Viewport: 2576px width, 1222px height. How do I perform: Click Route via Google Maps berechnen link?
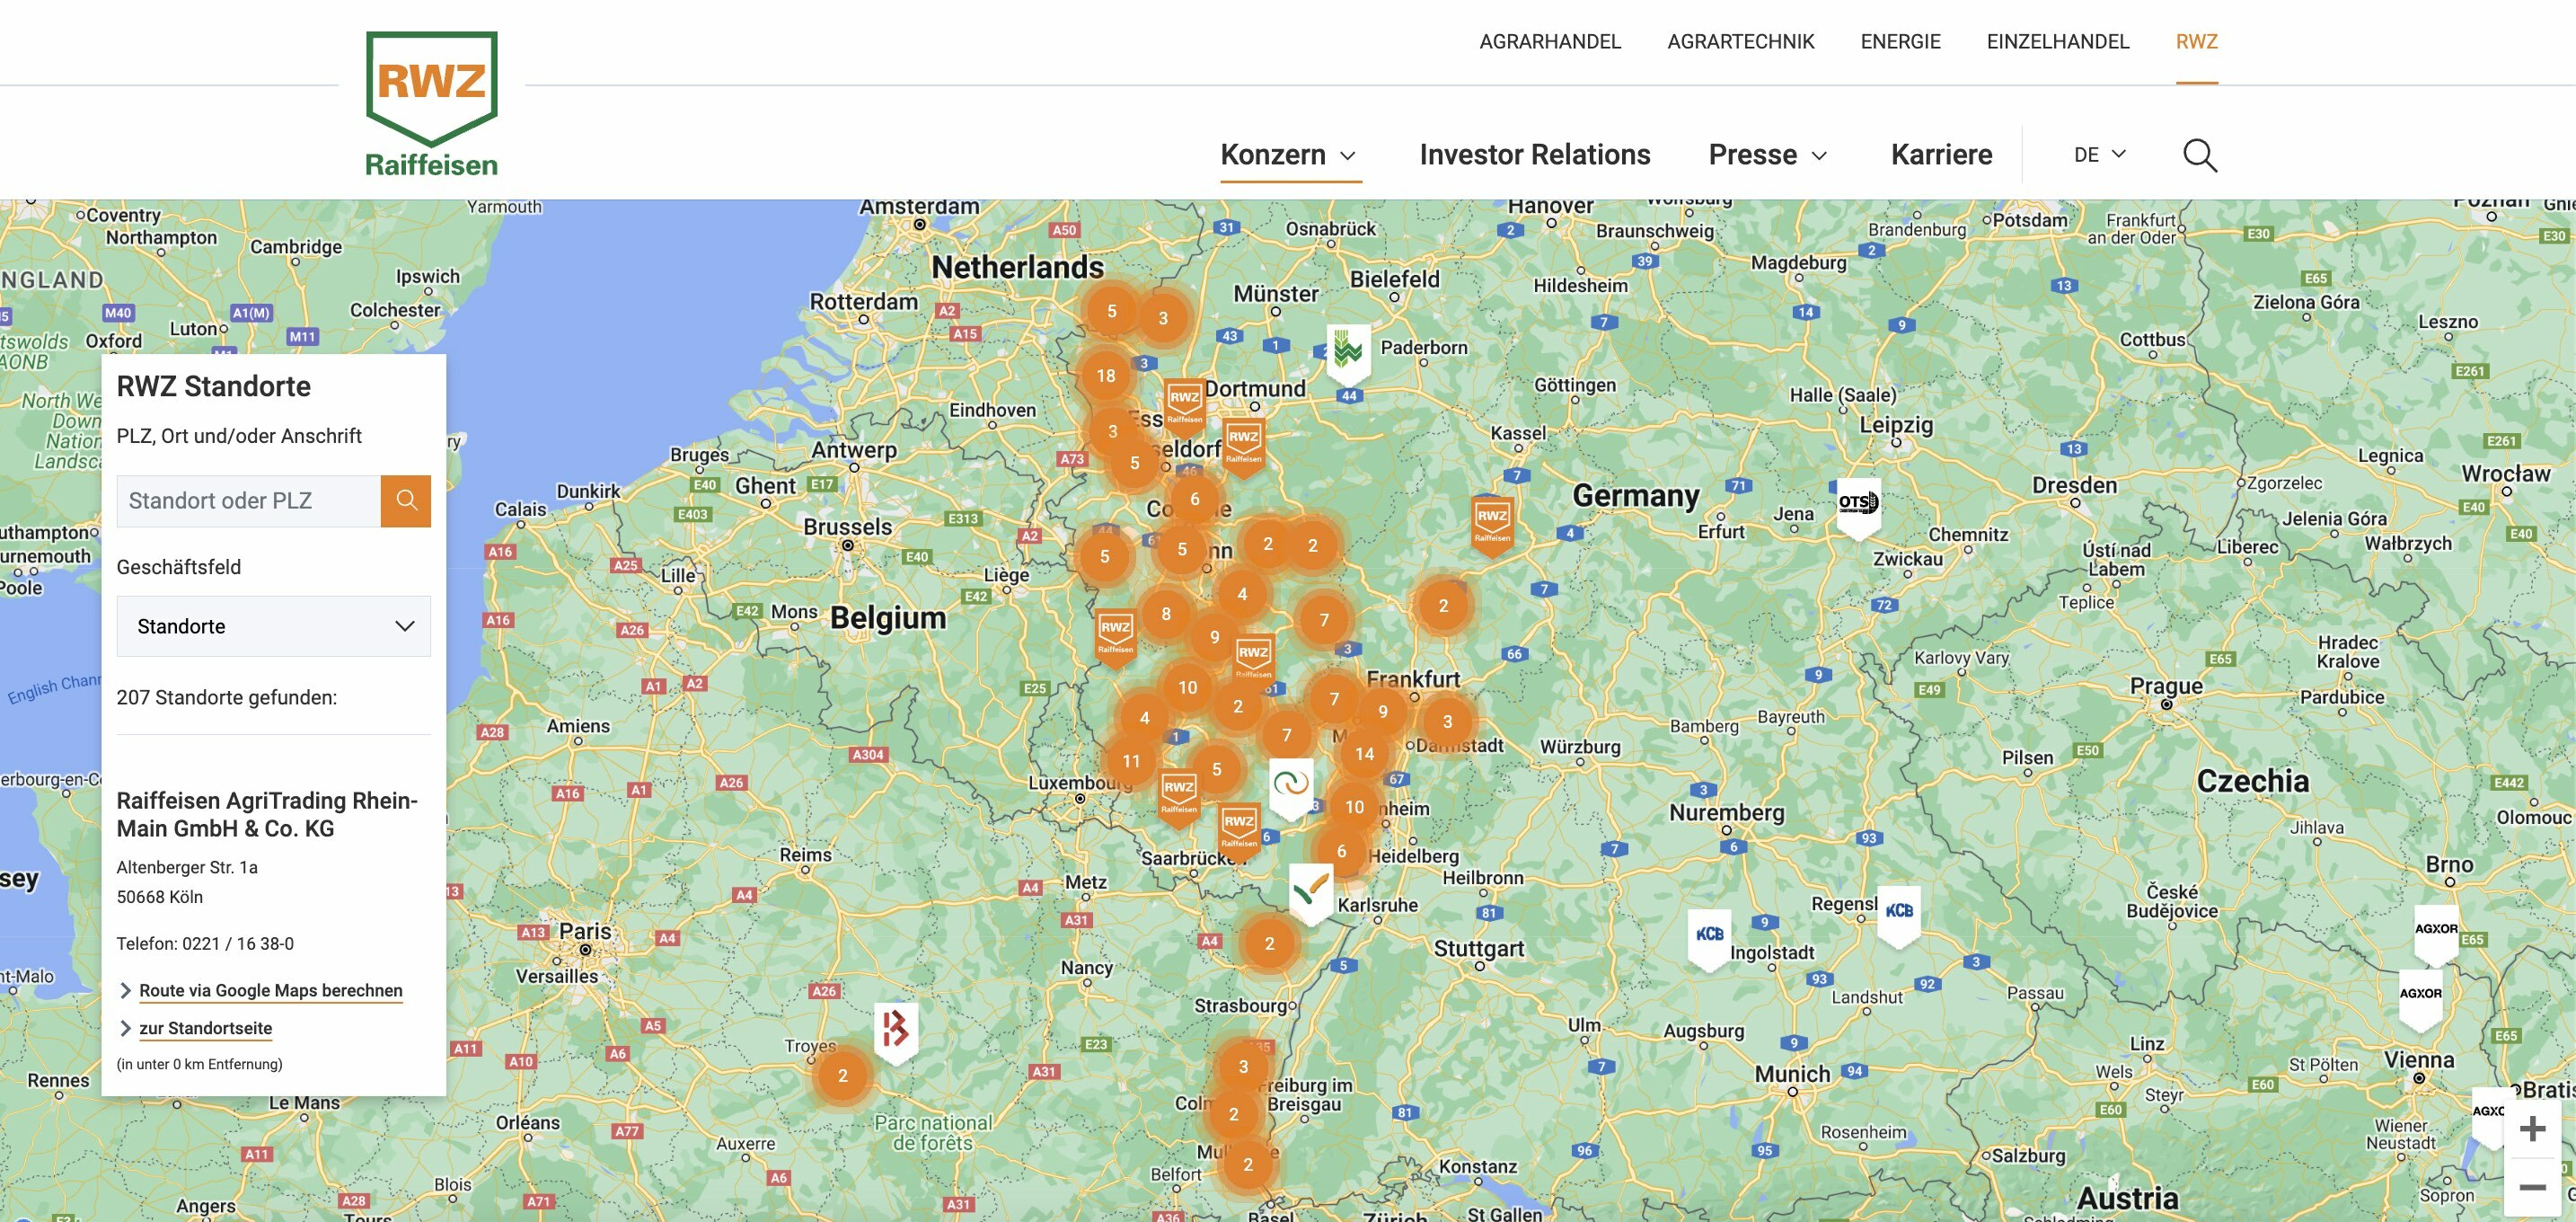click(x=271, y=990)
